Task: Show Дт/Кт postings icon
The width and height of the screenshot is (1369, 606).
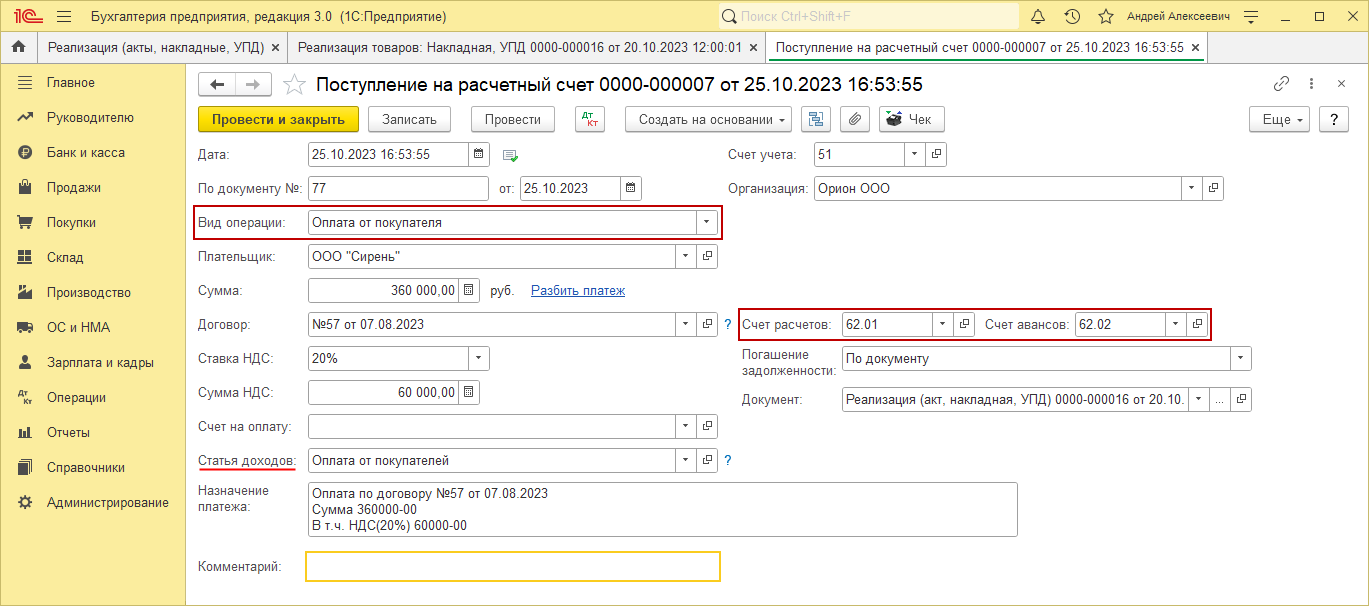Action: [x=590, y=119]
